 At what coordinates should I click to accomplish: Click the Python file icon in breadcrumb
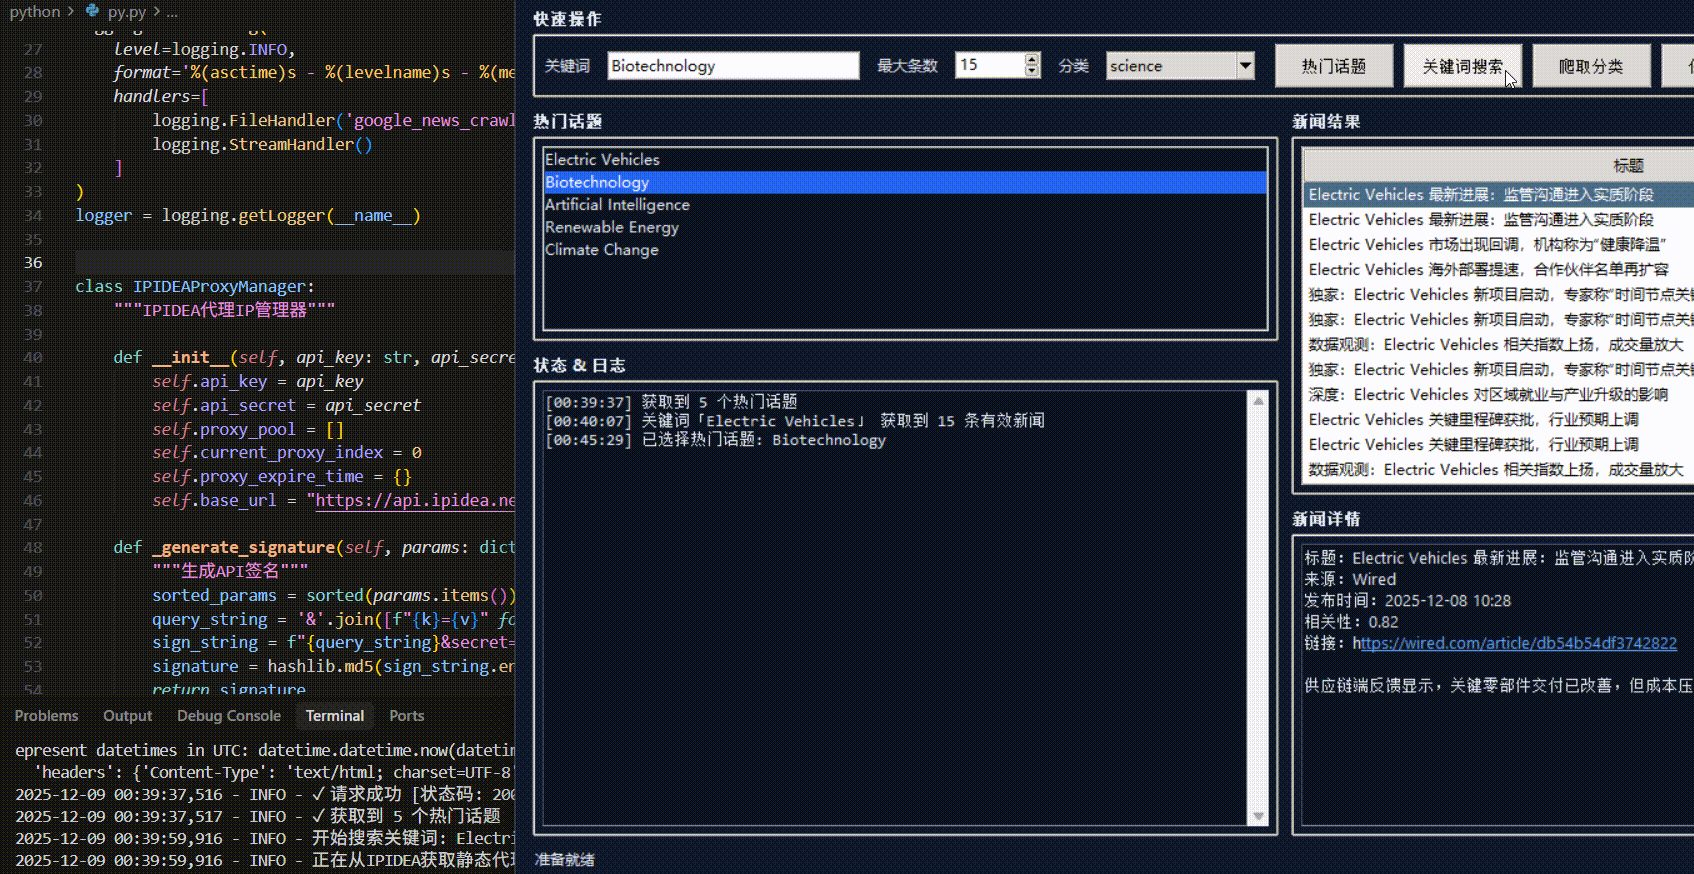pyautogui.click(x=93, y=12)
